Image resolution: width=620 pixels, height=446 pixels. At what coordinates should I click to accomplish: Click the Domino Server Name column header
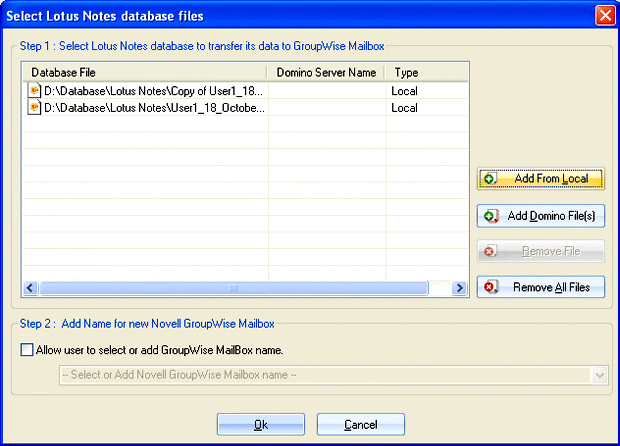326,72
